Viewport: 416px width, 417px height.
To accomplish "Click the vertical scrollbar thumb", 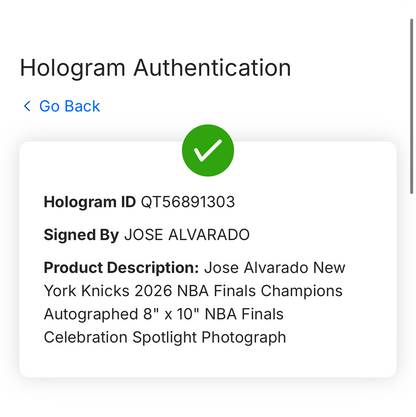I will point(411,106).
